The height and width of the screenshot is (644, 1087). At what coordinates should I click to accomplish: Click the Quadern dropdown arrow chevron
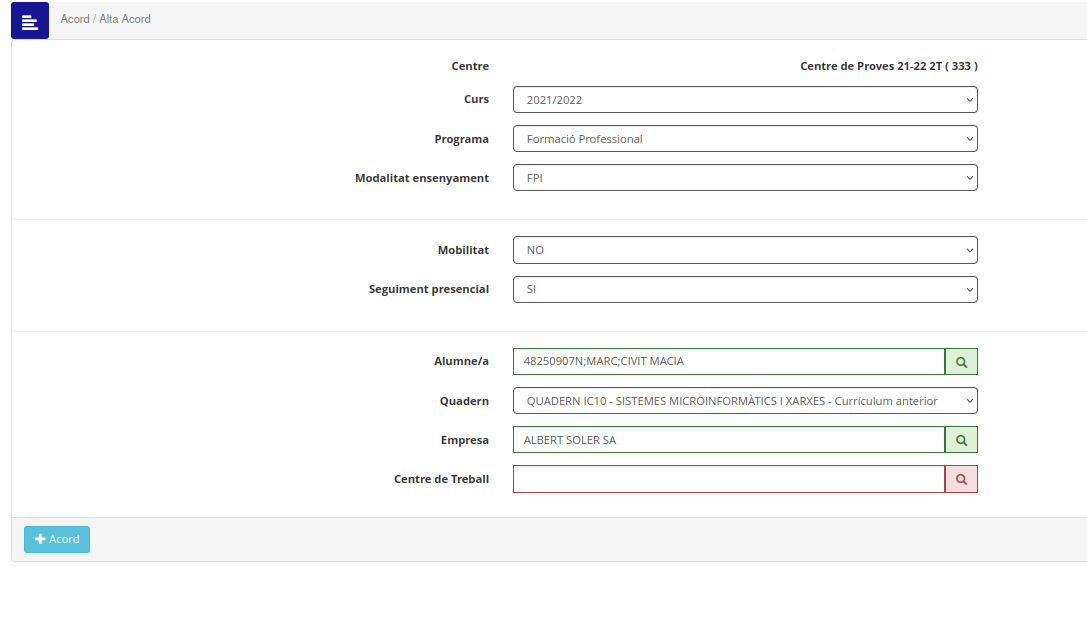969,401
